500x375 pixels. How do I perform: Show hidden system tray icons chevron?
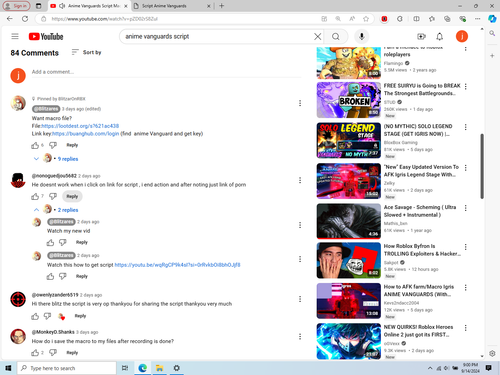pos(430,368)
